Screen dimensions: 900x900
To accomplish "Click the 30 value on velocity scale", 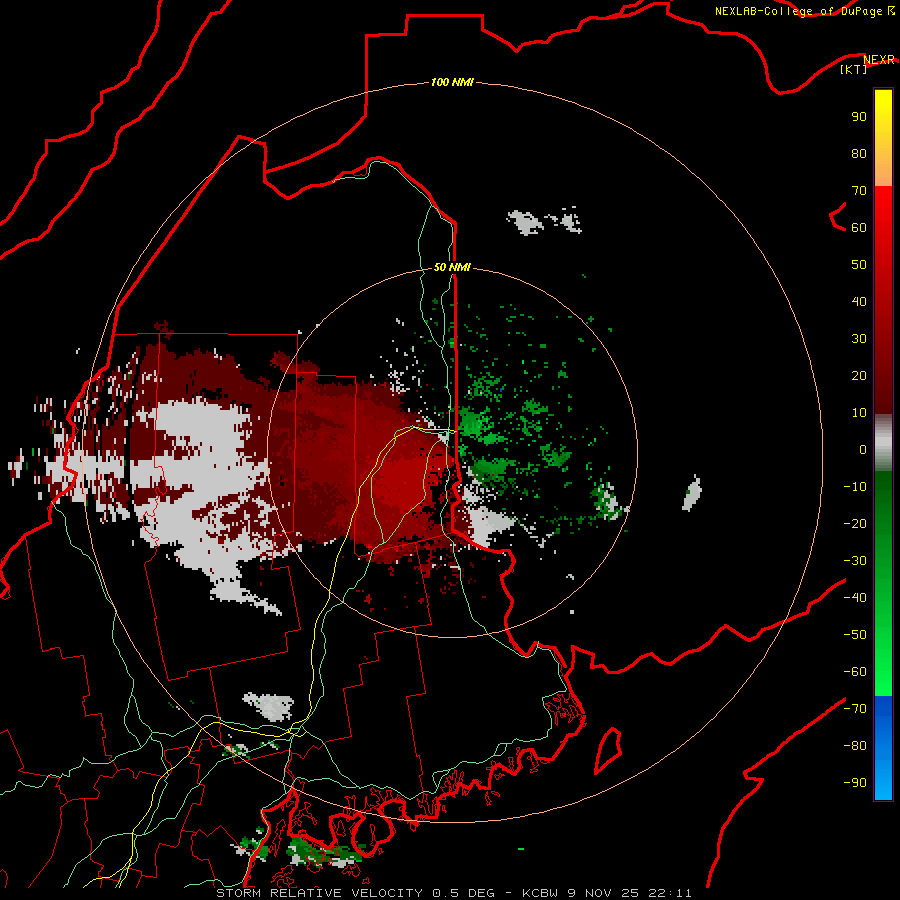I will point(859,339).
